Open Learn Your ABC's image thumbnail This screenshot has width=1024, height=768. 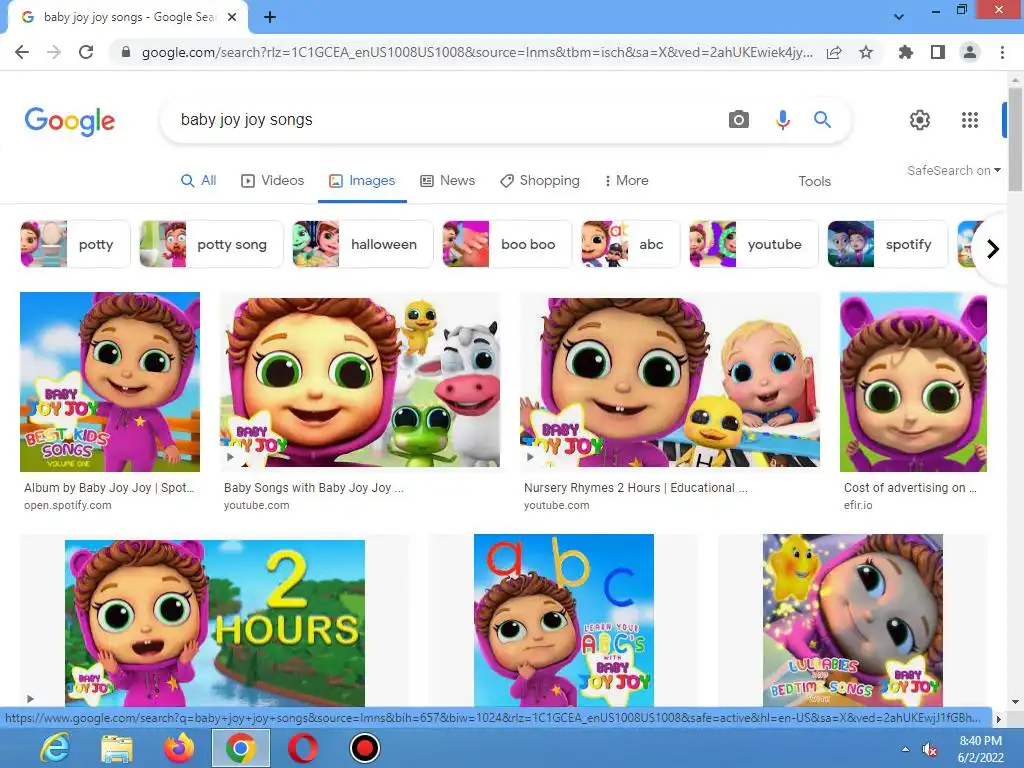coord(564,620)
